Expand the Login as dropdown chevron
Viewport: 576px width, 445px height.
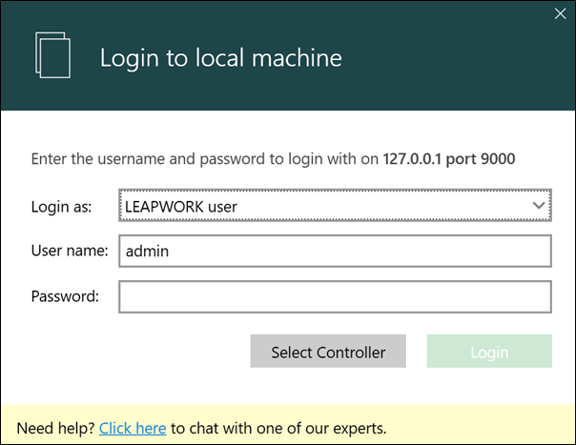click(x=539, y=205)
